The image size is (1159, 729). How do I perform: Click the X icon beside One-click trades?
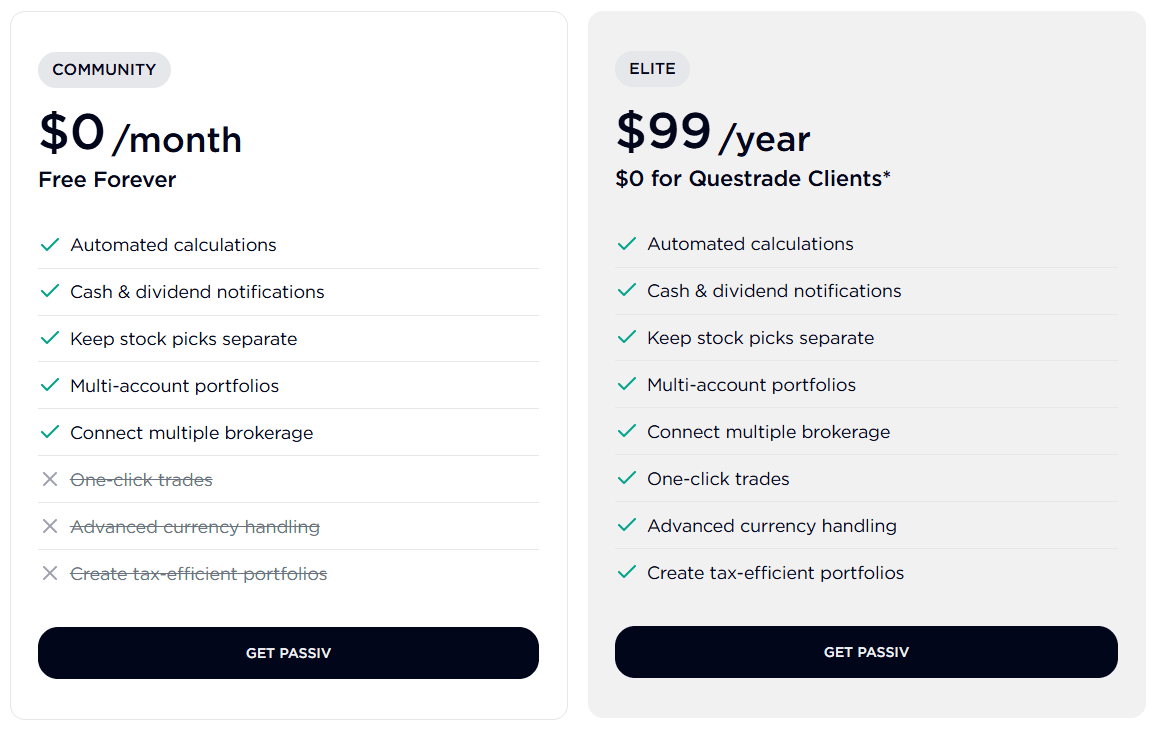[x=50, y=480]
